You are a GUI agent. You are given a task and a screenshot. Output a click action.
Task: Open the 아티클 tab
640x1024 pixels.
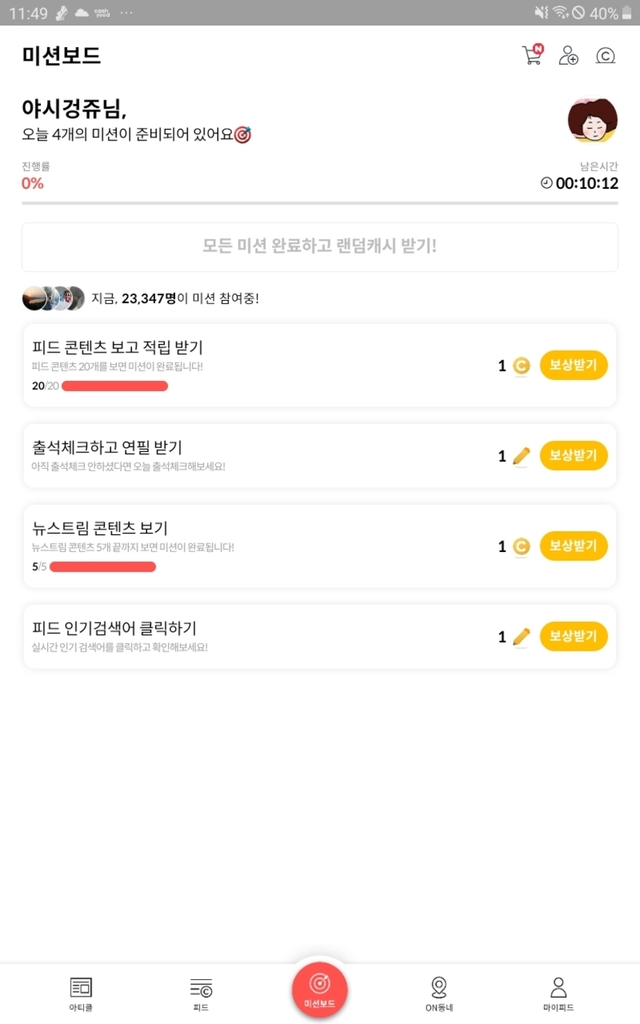[81, 993]
